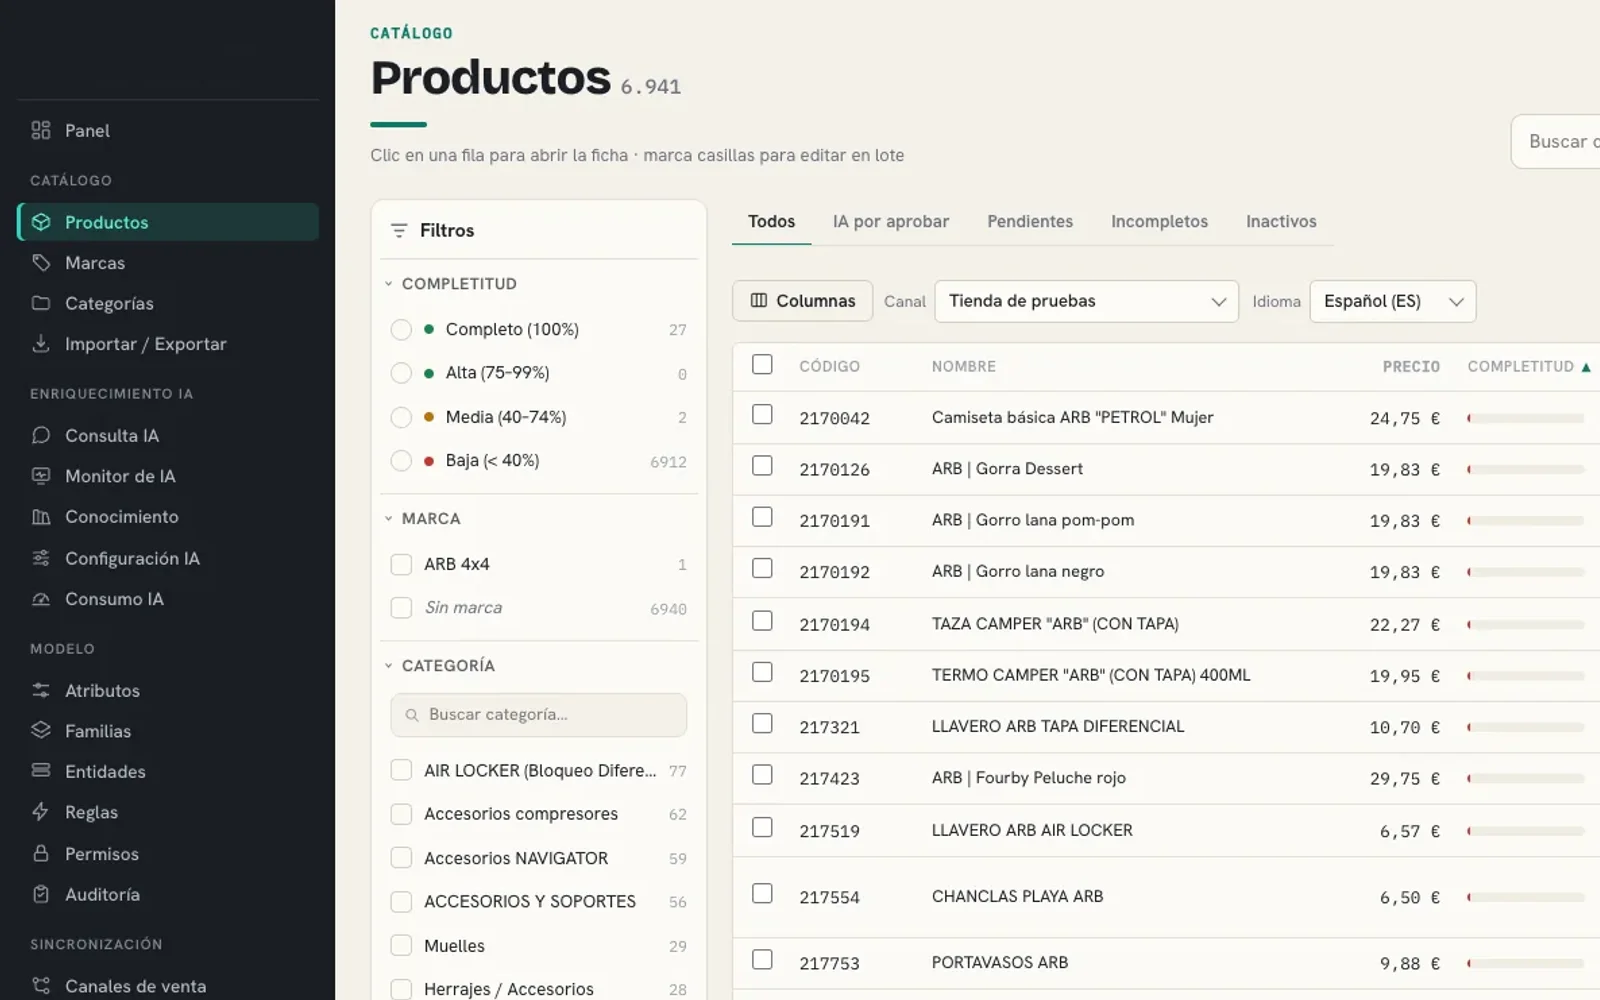Click the Categorías folder icon
This screenshot has height=1000, width=1600.
pos(41,303)
